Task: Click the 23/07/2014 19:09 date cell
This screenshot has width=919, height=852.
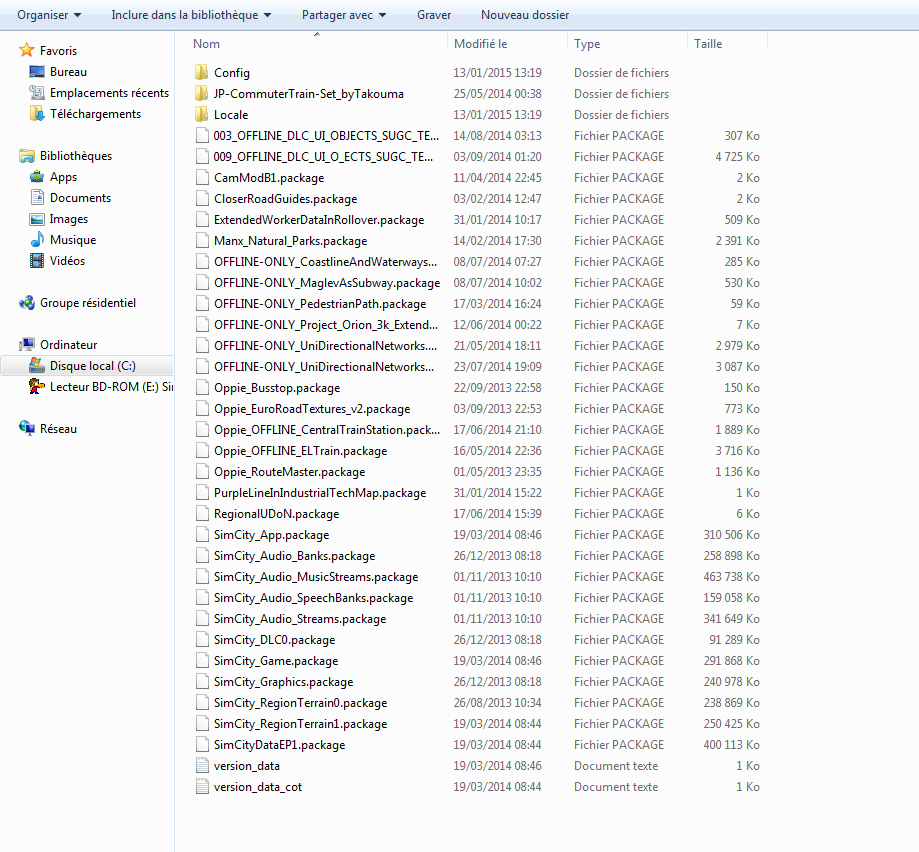Action: [x=498, y=367]
